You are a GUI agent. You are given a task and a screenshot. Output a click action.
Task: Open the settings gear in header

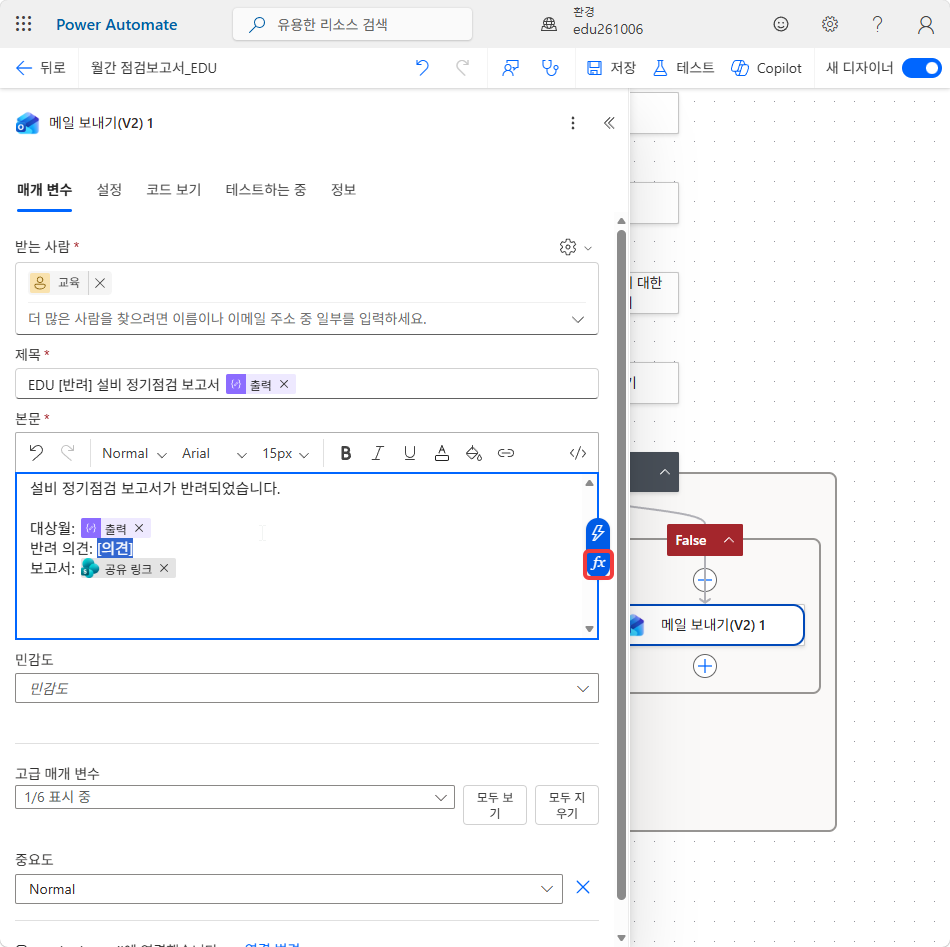pos(829,24)
